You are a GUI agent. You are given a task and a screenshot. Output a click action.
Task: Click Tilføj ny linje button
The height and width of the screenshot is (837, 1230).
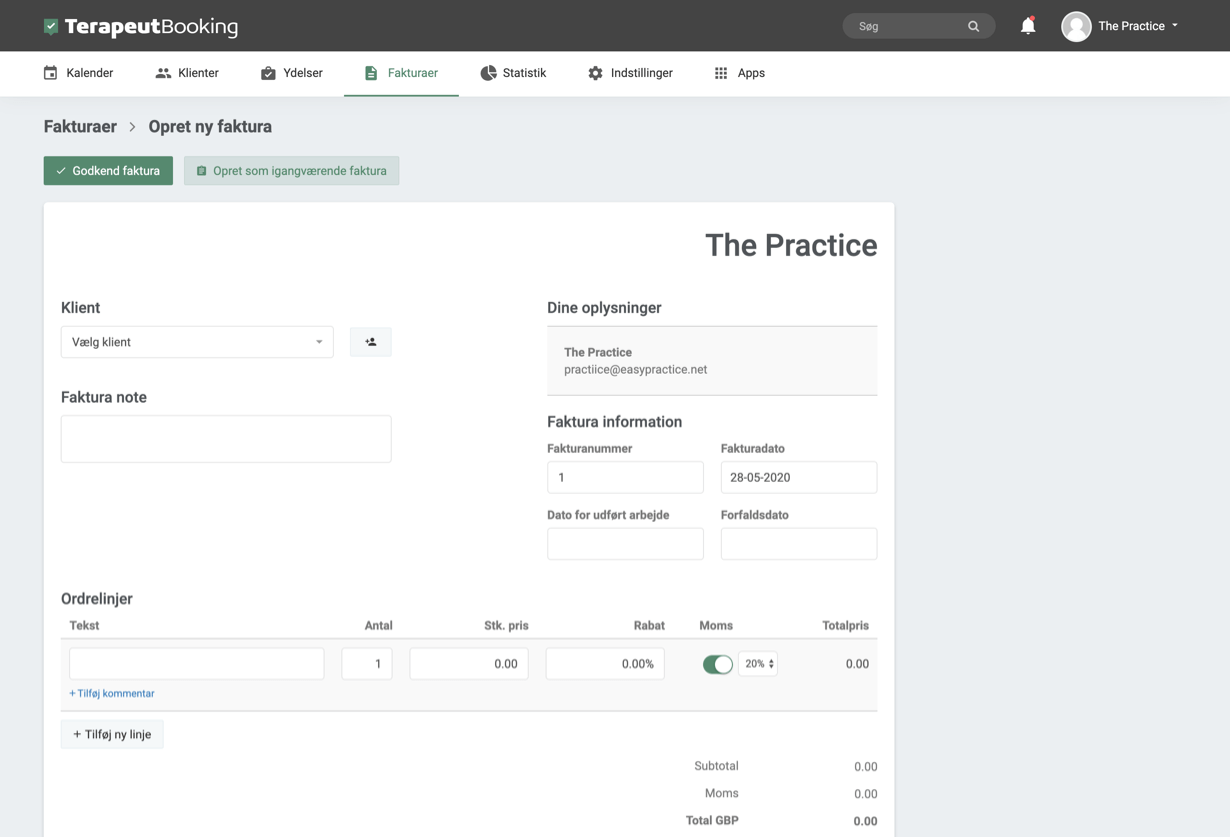click(112, 734)
